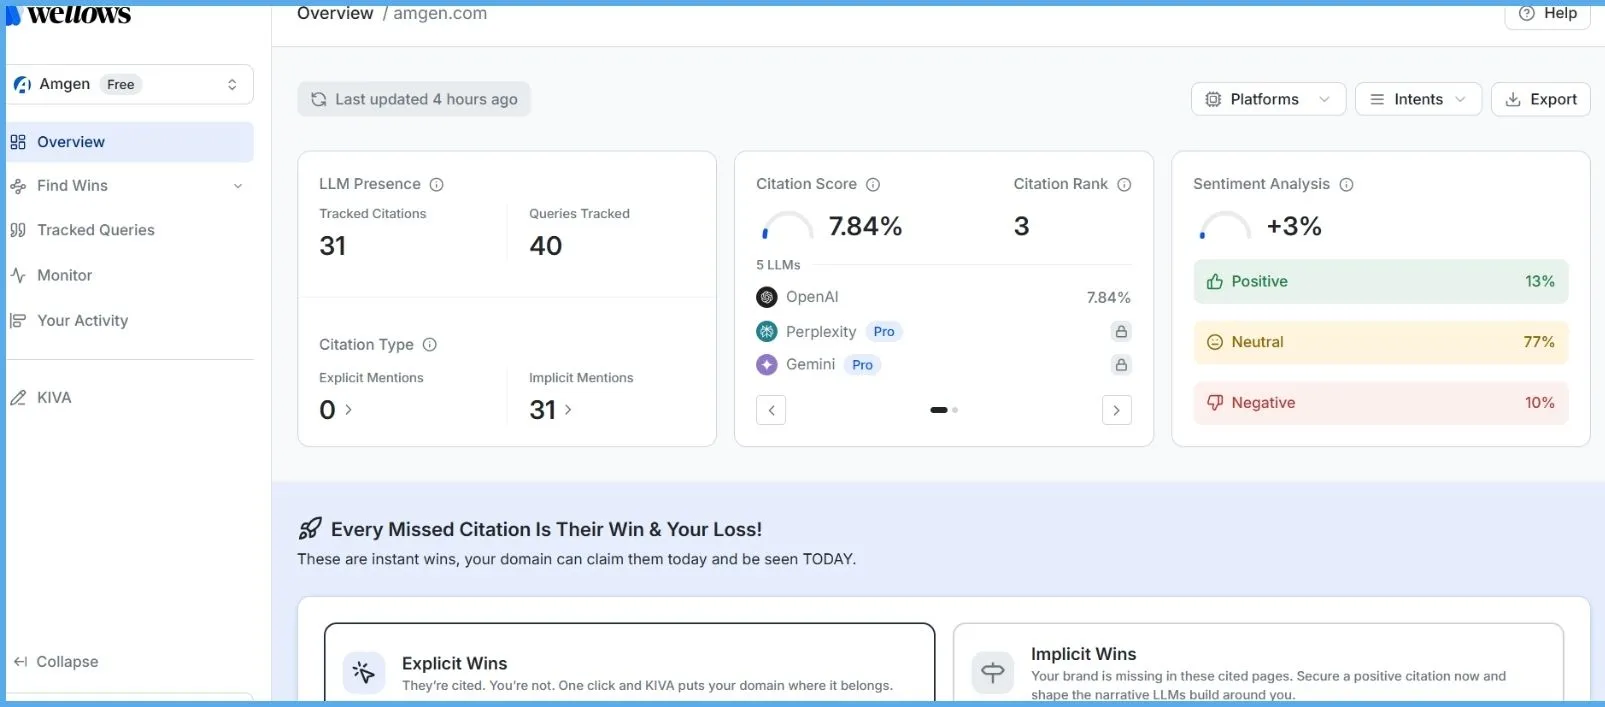Select the Neutral sentiment bar

pyautogui.click(x=1380, y=342)
